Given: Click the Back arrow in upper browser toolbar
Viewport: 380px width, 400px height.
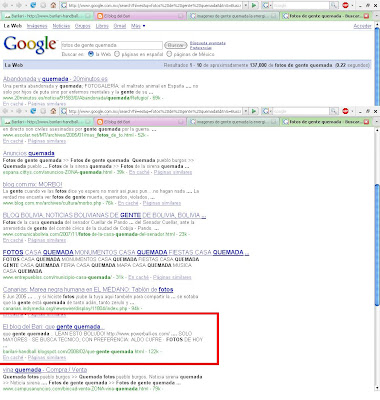Looking at the screenshot, I should point(5,5).
